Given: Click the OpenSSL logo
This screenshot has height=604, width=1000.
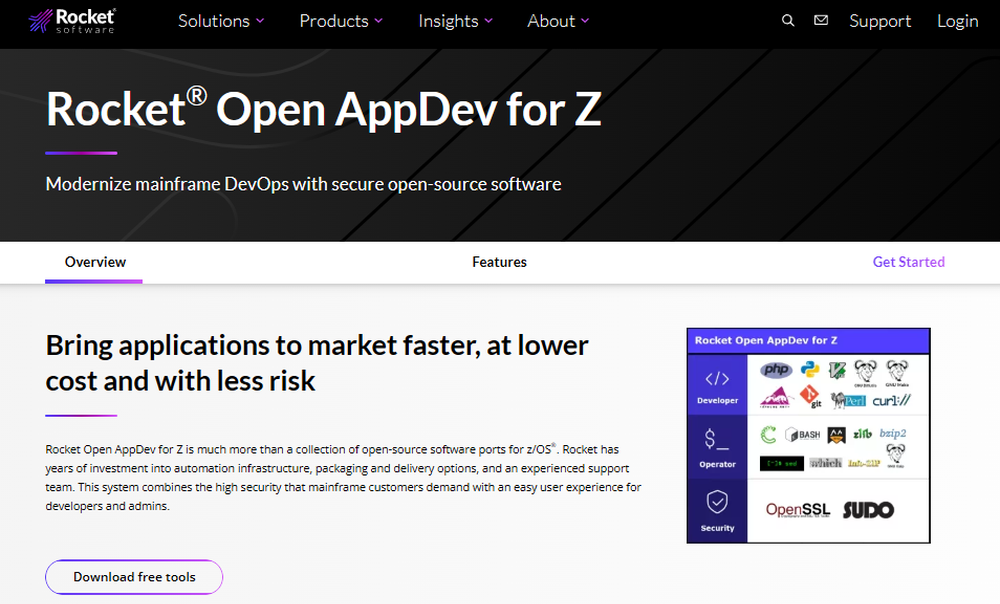Looking at the screenshot, I should [x=798, y=510].
